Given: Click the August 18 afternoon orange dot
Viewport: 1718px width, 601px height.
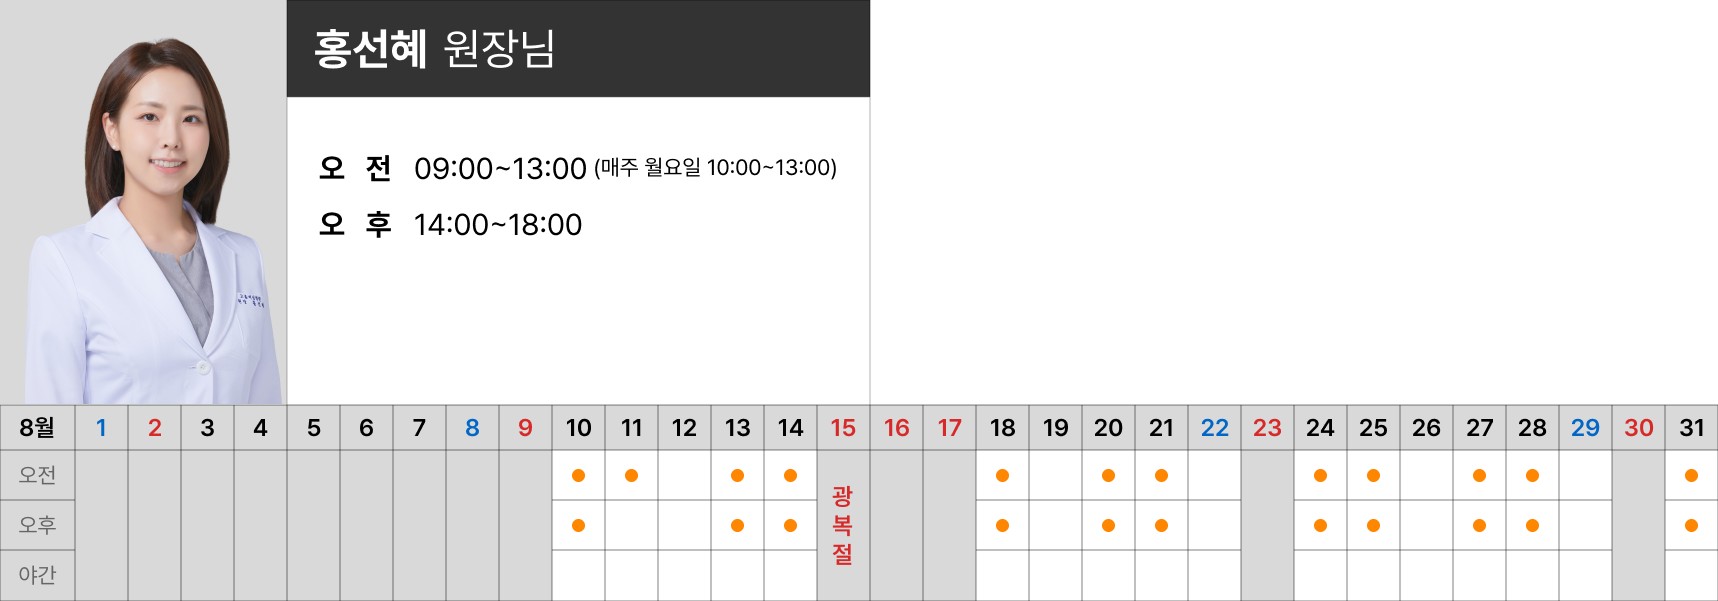Looking at the screenshot, I should point(1002,525).
